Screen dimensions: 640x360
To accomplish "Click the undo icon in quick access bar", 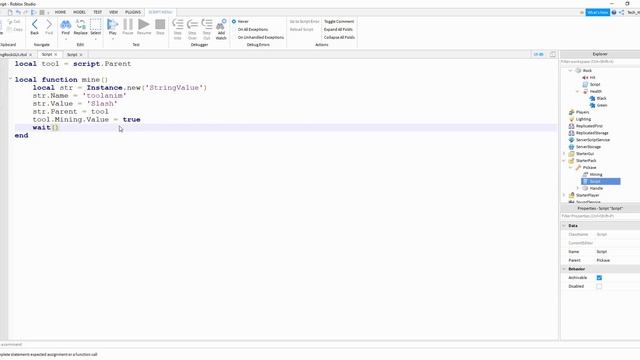I will 18,12.
